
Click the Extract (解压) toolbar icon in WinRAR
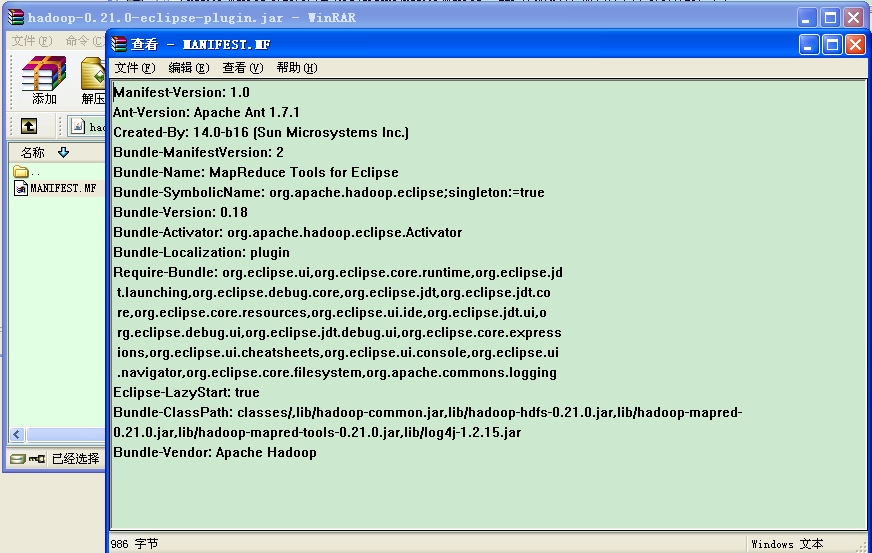pos(92,81)
